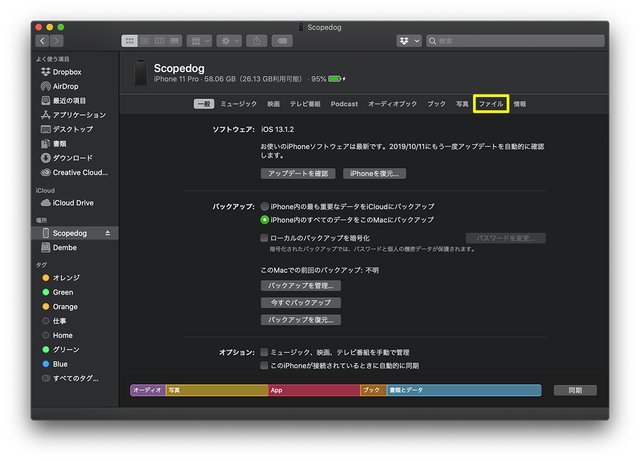The width and height of the screenshot is (640, 461).
Task: Click アップデートを確認 button
Action: [x=298, y=174]
